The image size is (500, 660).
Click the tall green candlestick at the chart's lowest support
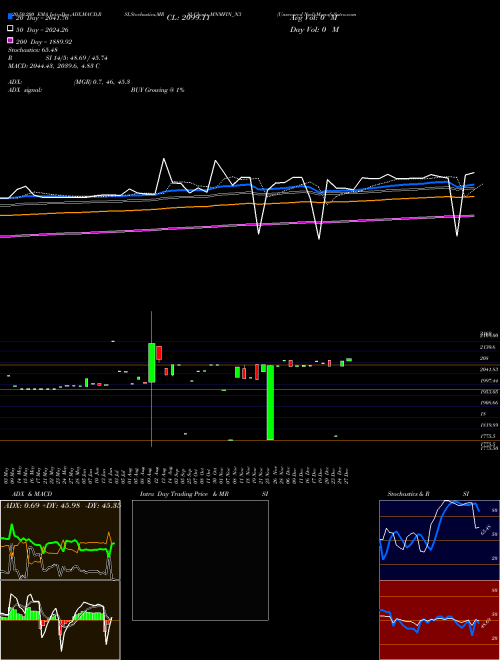click(270, 403)
